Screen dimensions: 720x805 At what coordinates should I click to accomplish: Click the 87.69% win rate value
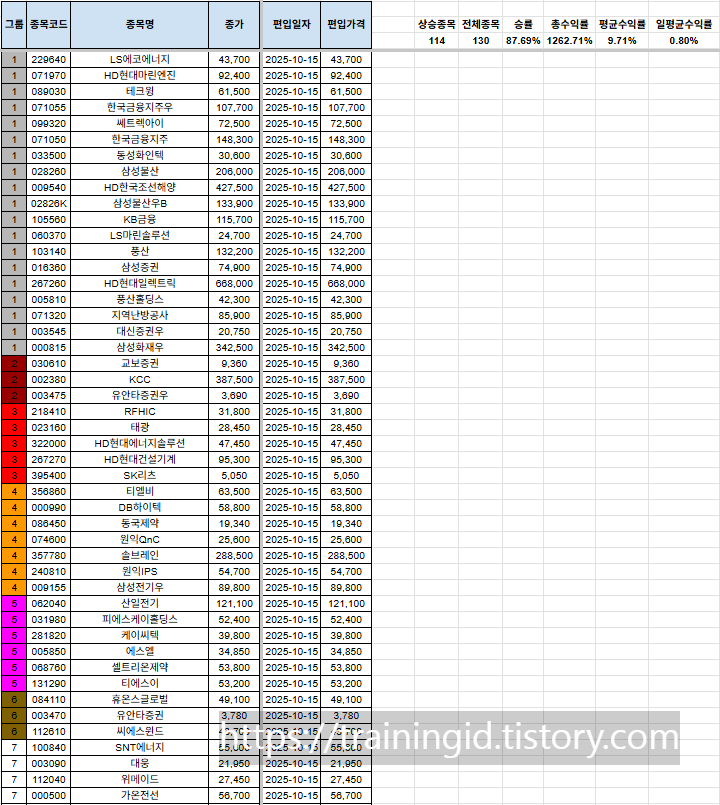point(523,41)
